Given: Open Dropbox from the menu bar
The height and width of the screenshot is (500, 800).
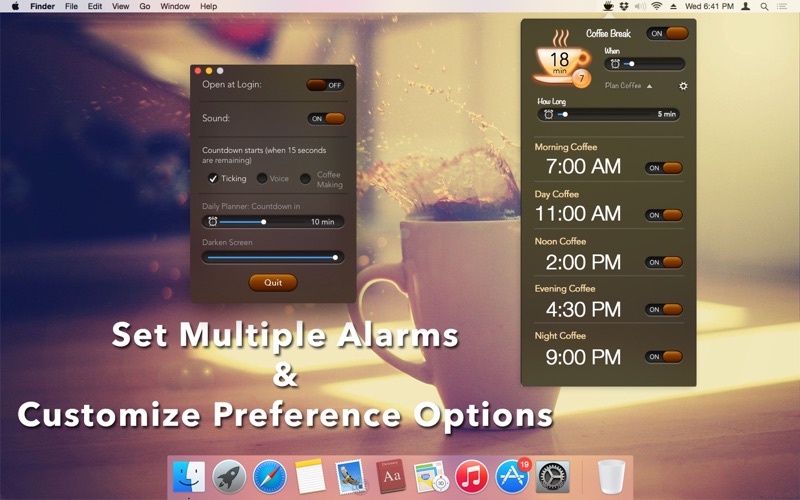Looking at the screenshot, I should pyautogui.click(x=624, y=6).
